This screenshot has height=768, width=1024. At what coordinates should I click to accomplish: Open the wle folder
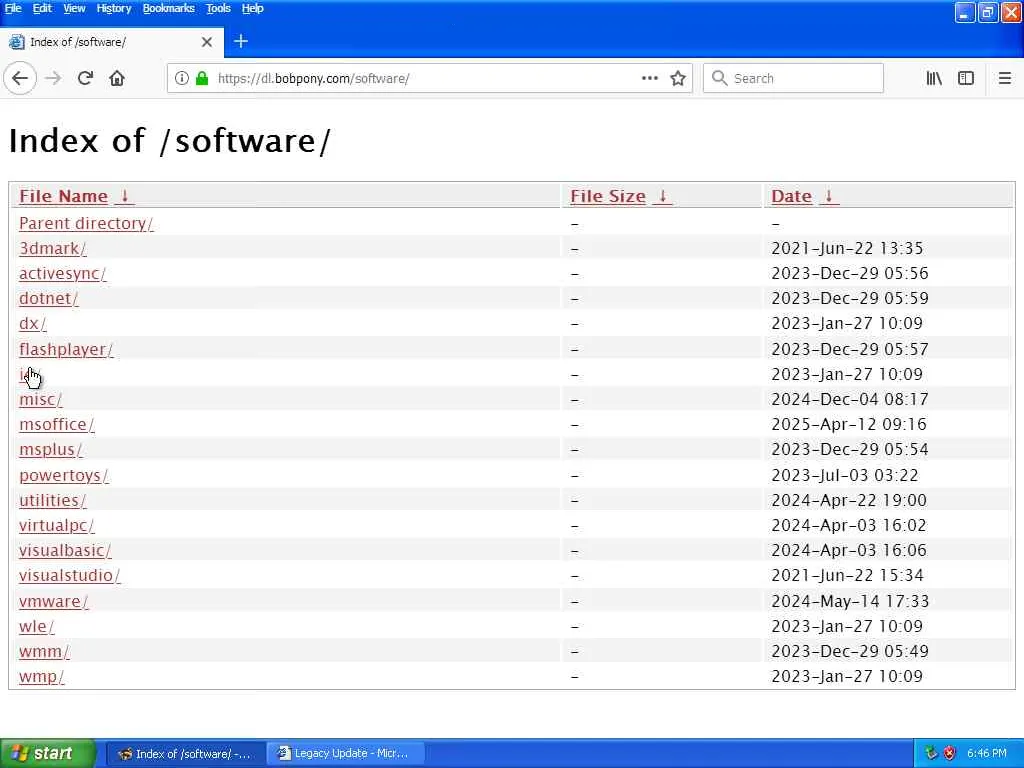[x=37, y=626]
